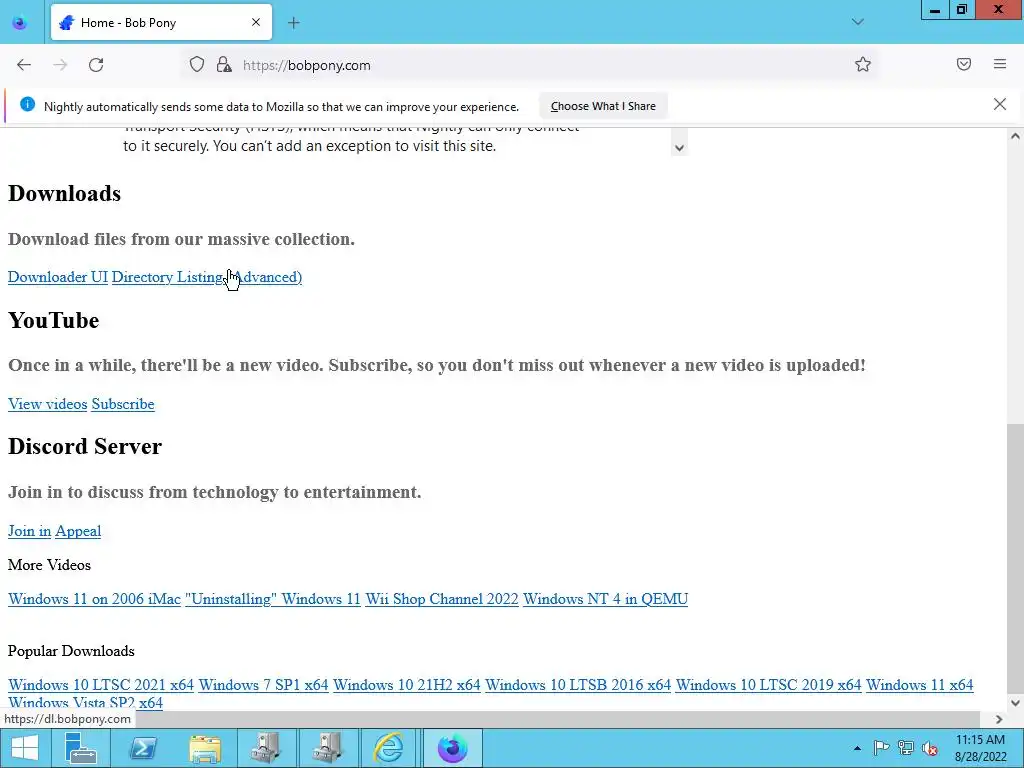Expand the list all tabs chevron

[858, 22]
